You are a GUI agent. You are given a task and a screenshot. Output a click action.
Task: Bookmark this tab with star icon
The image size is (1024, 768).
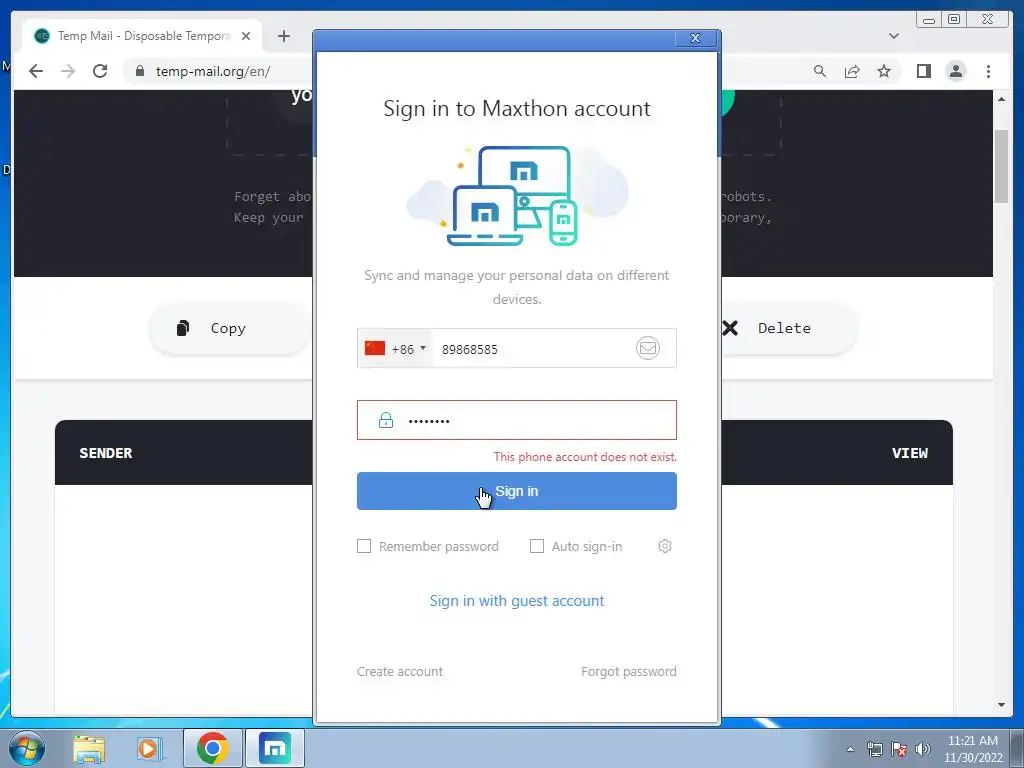point(884,71)
